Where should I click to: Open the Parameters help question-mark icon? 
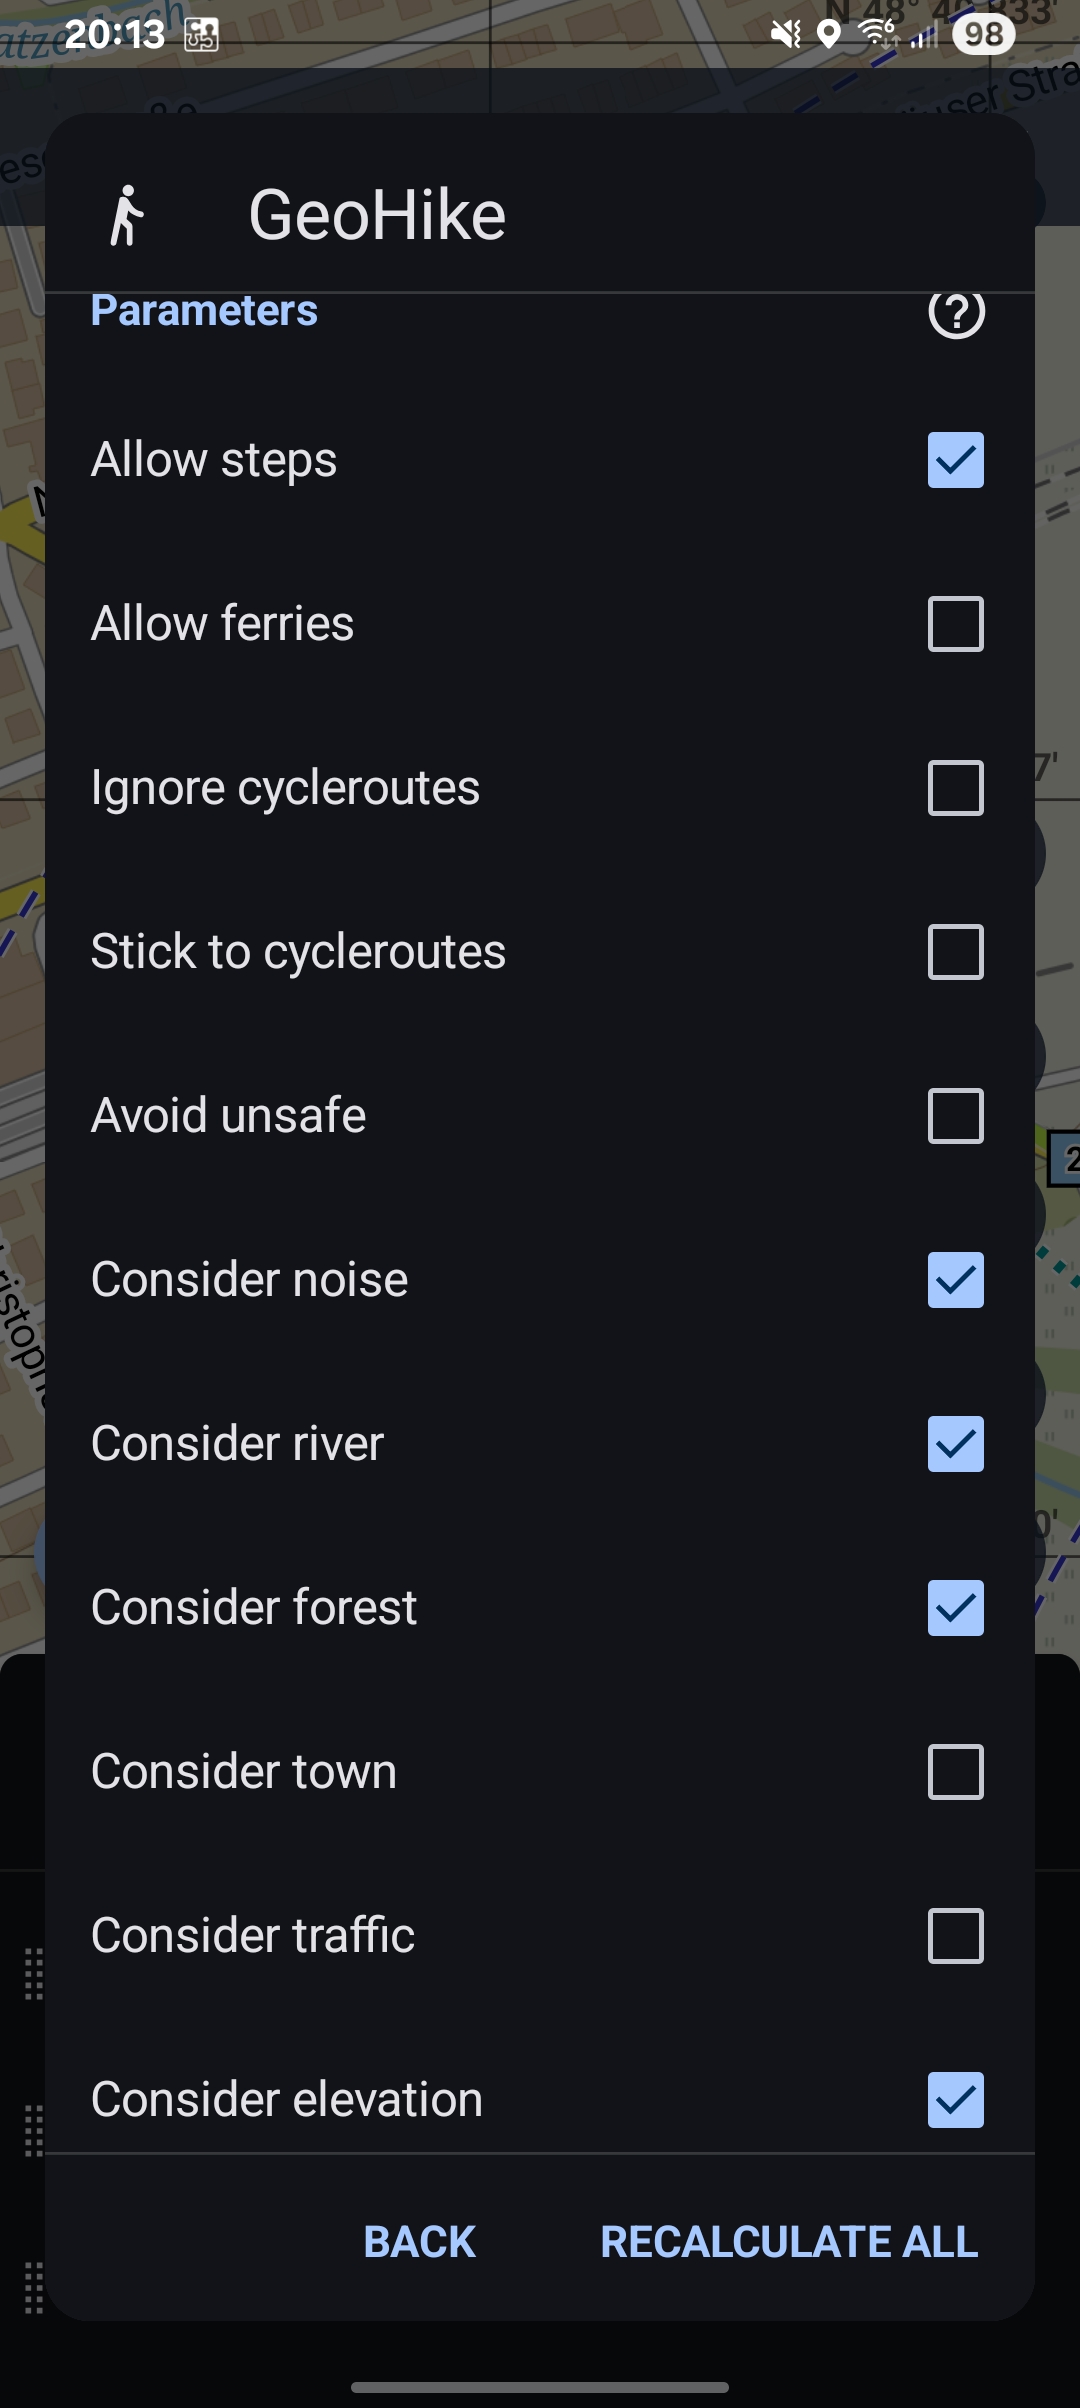coord(956,313)
